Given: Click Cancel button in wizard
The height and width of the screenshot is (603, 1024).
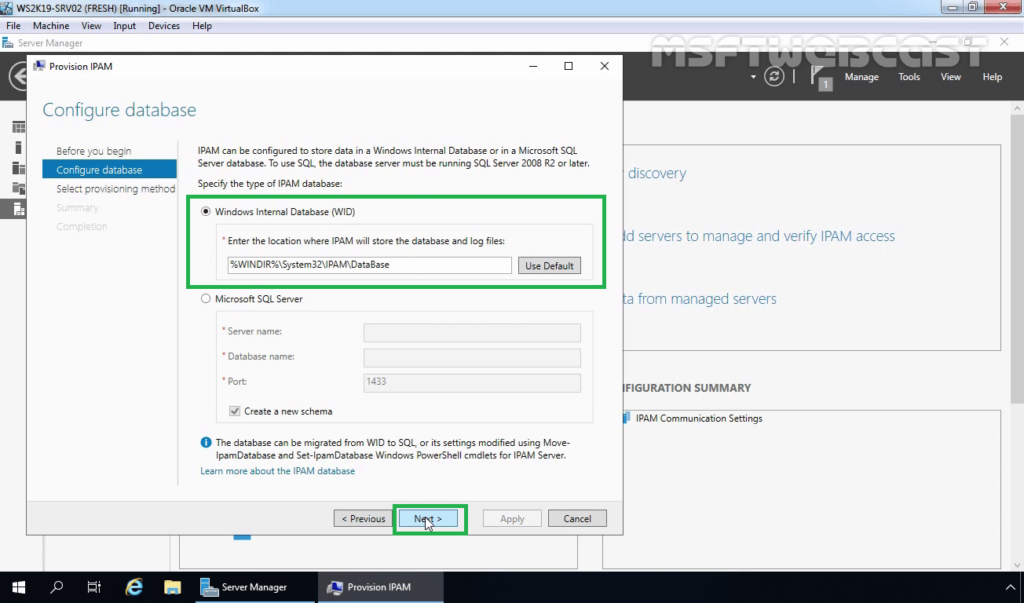Looking at the screenshot, I should 577,519.
